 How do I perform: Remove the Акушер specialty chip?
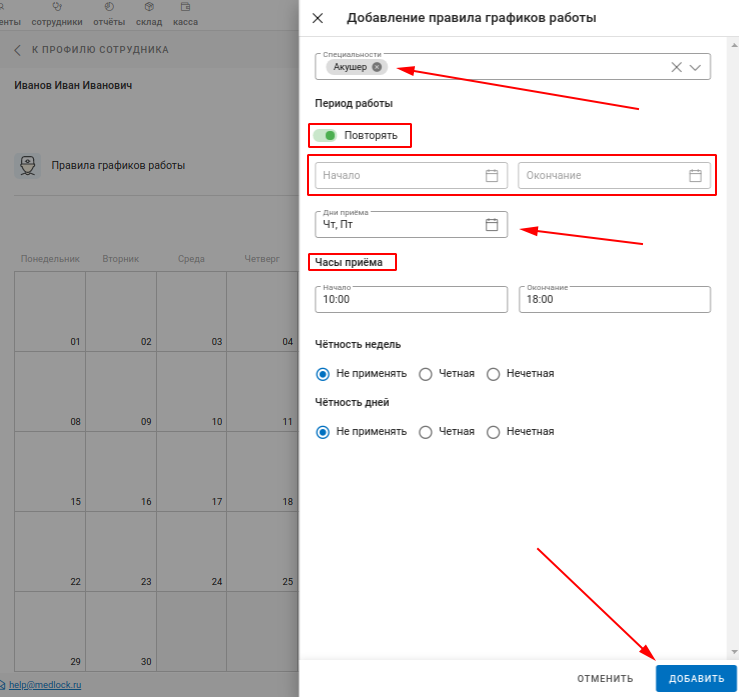[377, 67]
